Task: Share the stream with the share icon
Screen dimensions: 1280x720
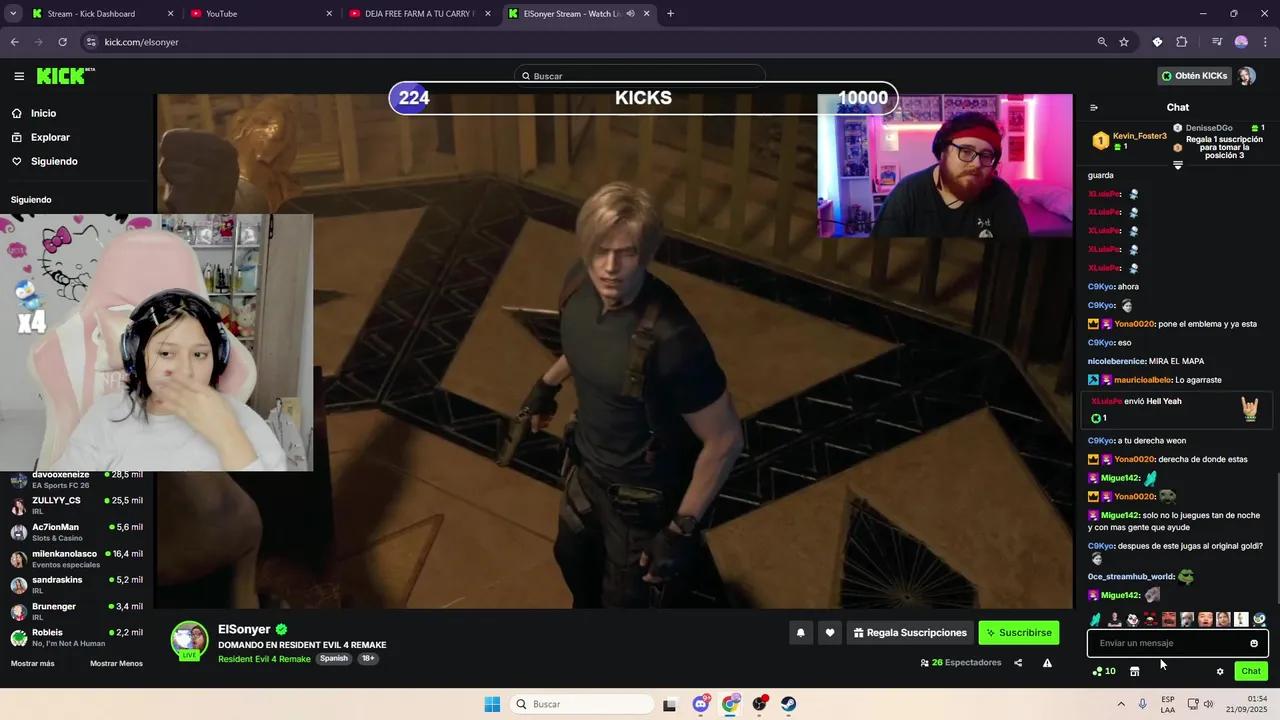Action: [1018, 663]
